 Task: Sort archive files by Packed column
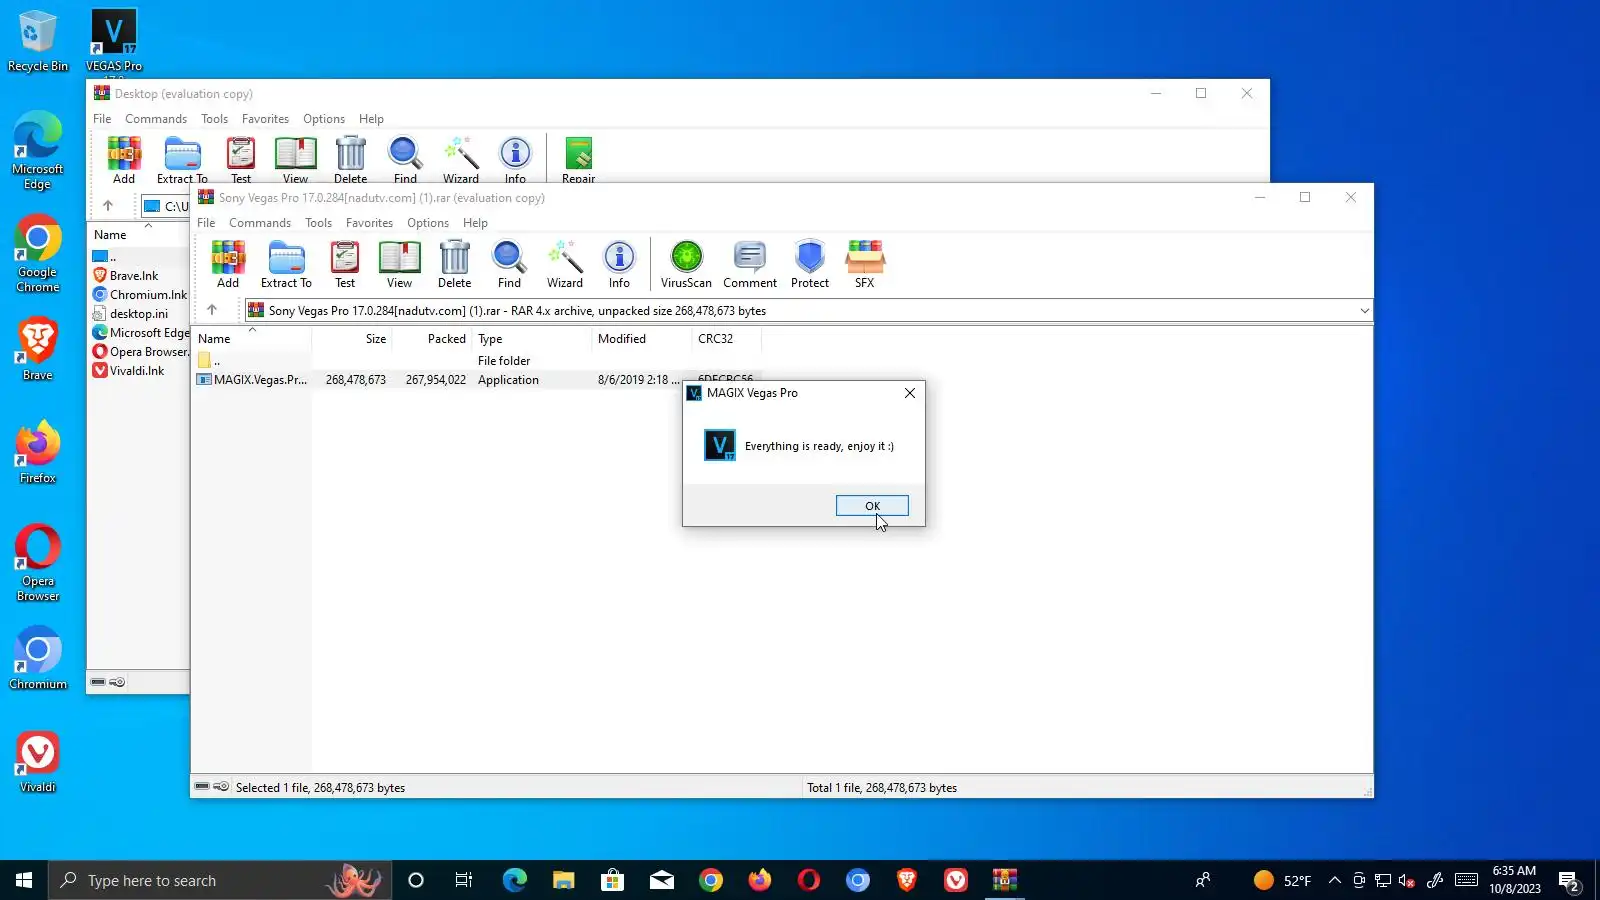432,339
